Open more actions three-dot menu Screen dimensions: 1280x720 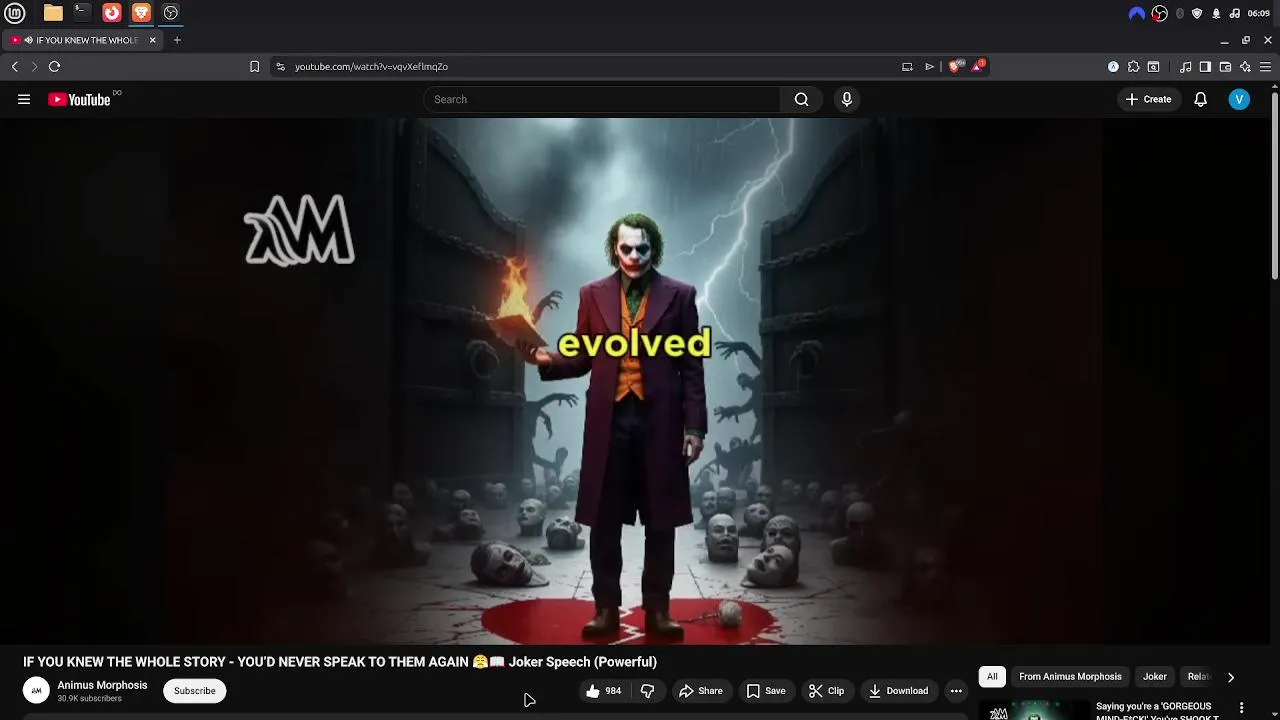point(956,691)
